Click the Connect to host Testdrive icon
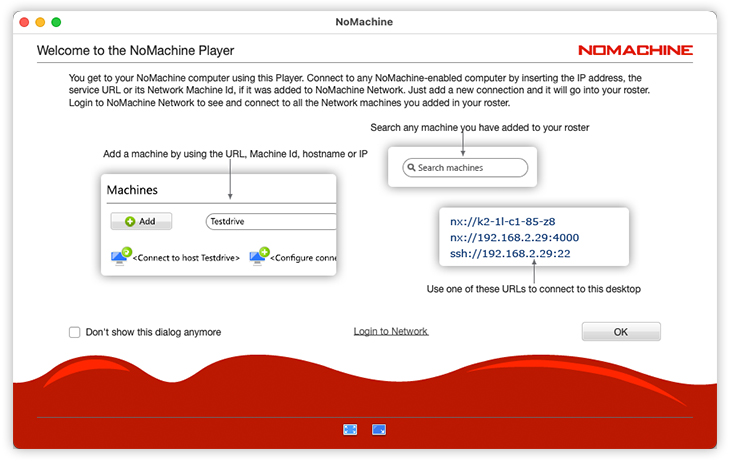730x461 pixels. (121, 257)
